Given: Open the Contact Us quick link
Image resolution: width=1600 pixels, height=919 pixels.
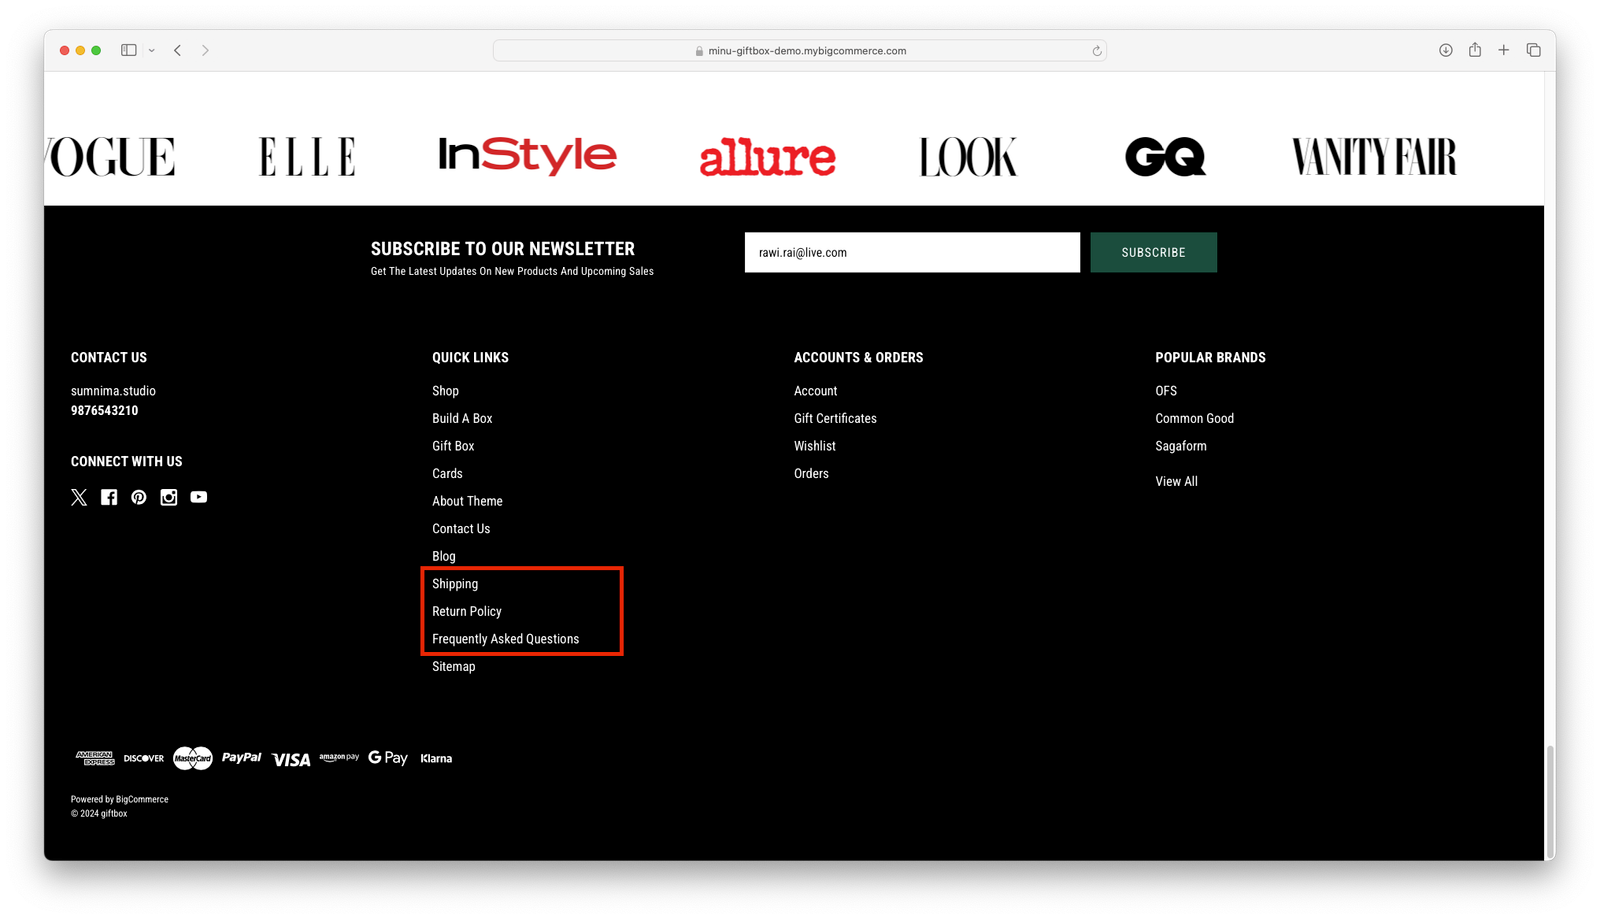Looking at the screenshot, I should coord(461,528).
